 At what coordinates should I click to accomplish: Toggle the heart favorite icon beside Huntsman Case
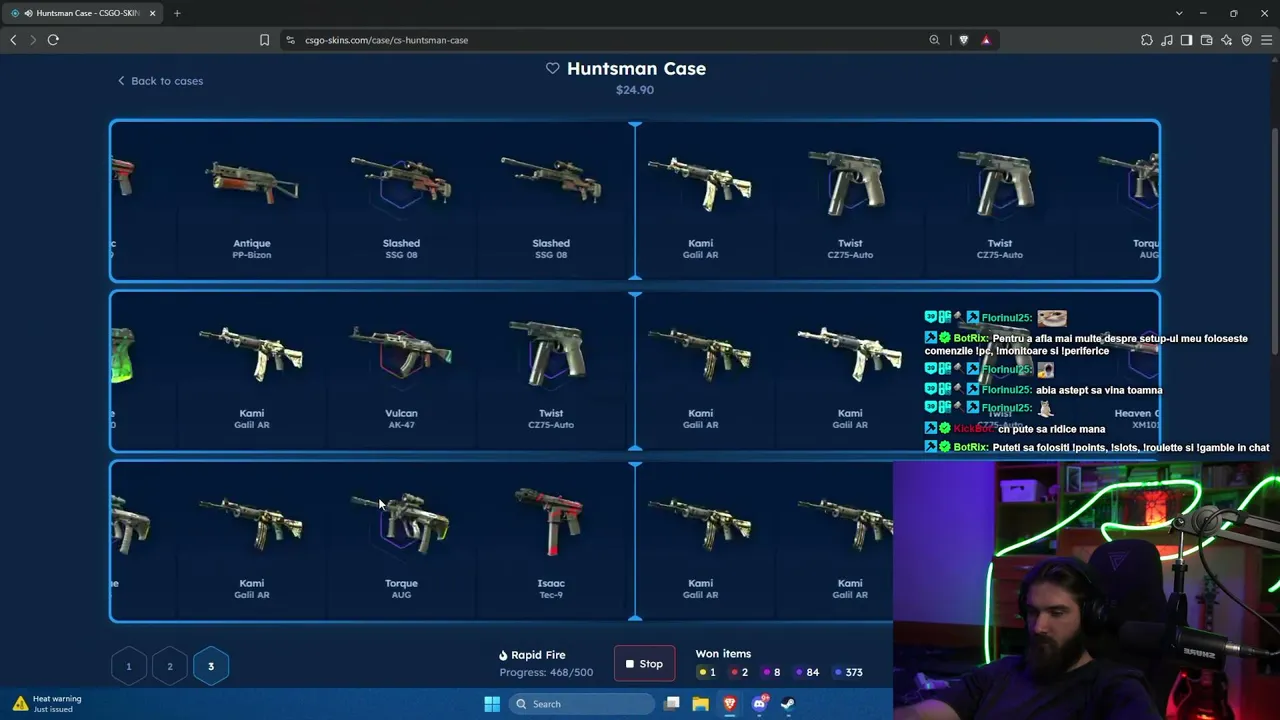tap(552, 68)
